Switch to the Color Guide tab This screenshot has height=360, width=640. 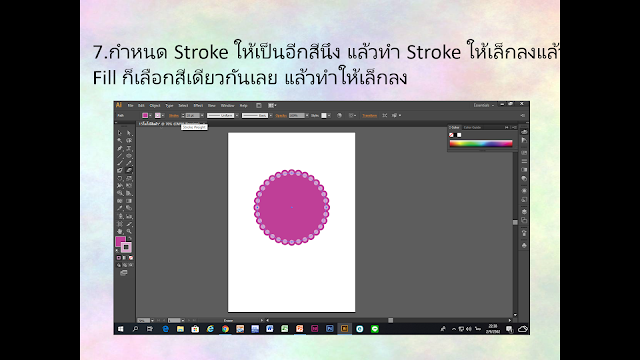pyautogui.click(x=473, y=127)
